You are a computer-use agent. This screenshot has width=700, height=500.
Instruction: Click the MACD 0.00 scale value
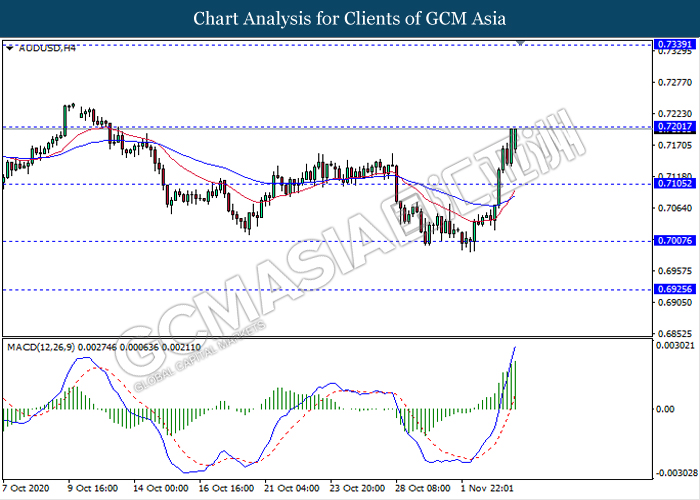(x=665, y=409)
